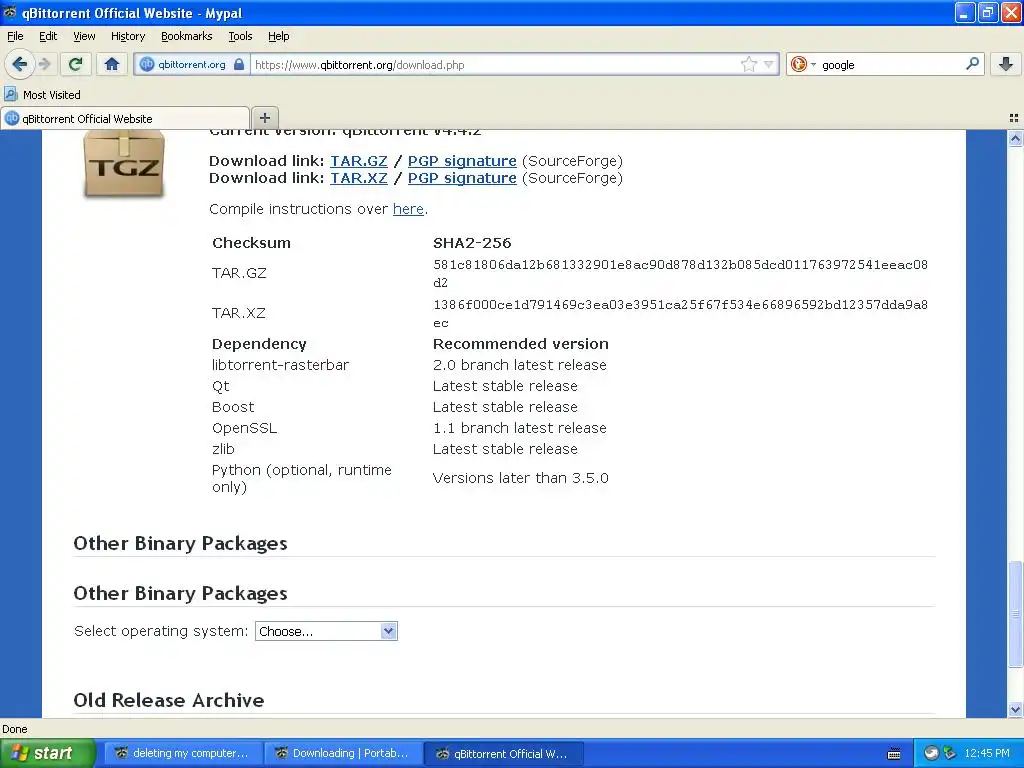1024x768 pixels.
Task: Open the URL history dropdown arrow
Action: (x=769, y=65)
